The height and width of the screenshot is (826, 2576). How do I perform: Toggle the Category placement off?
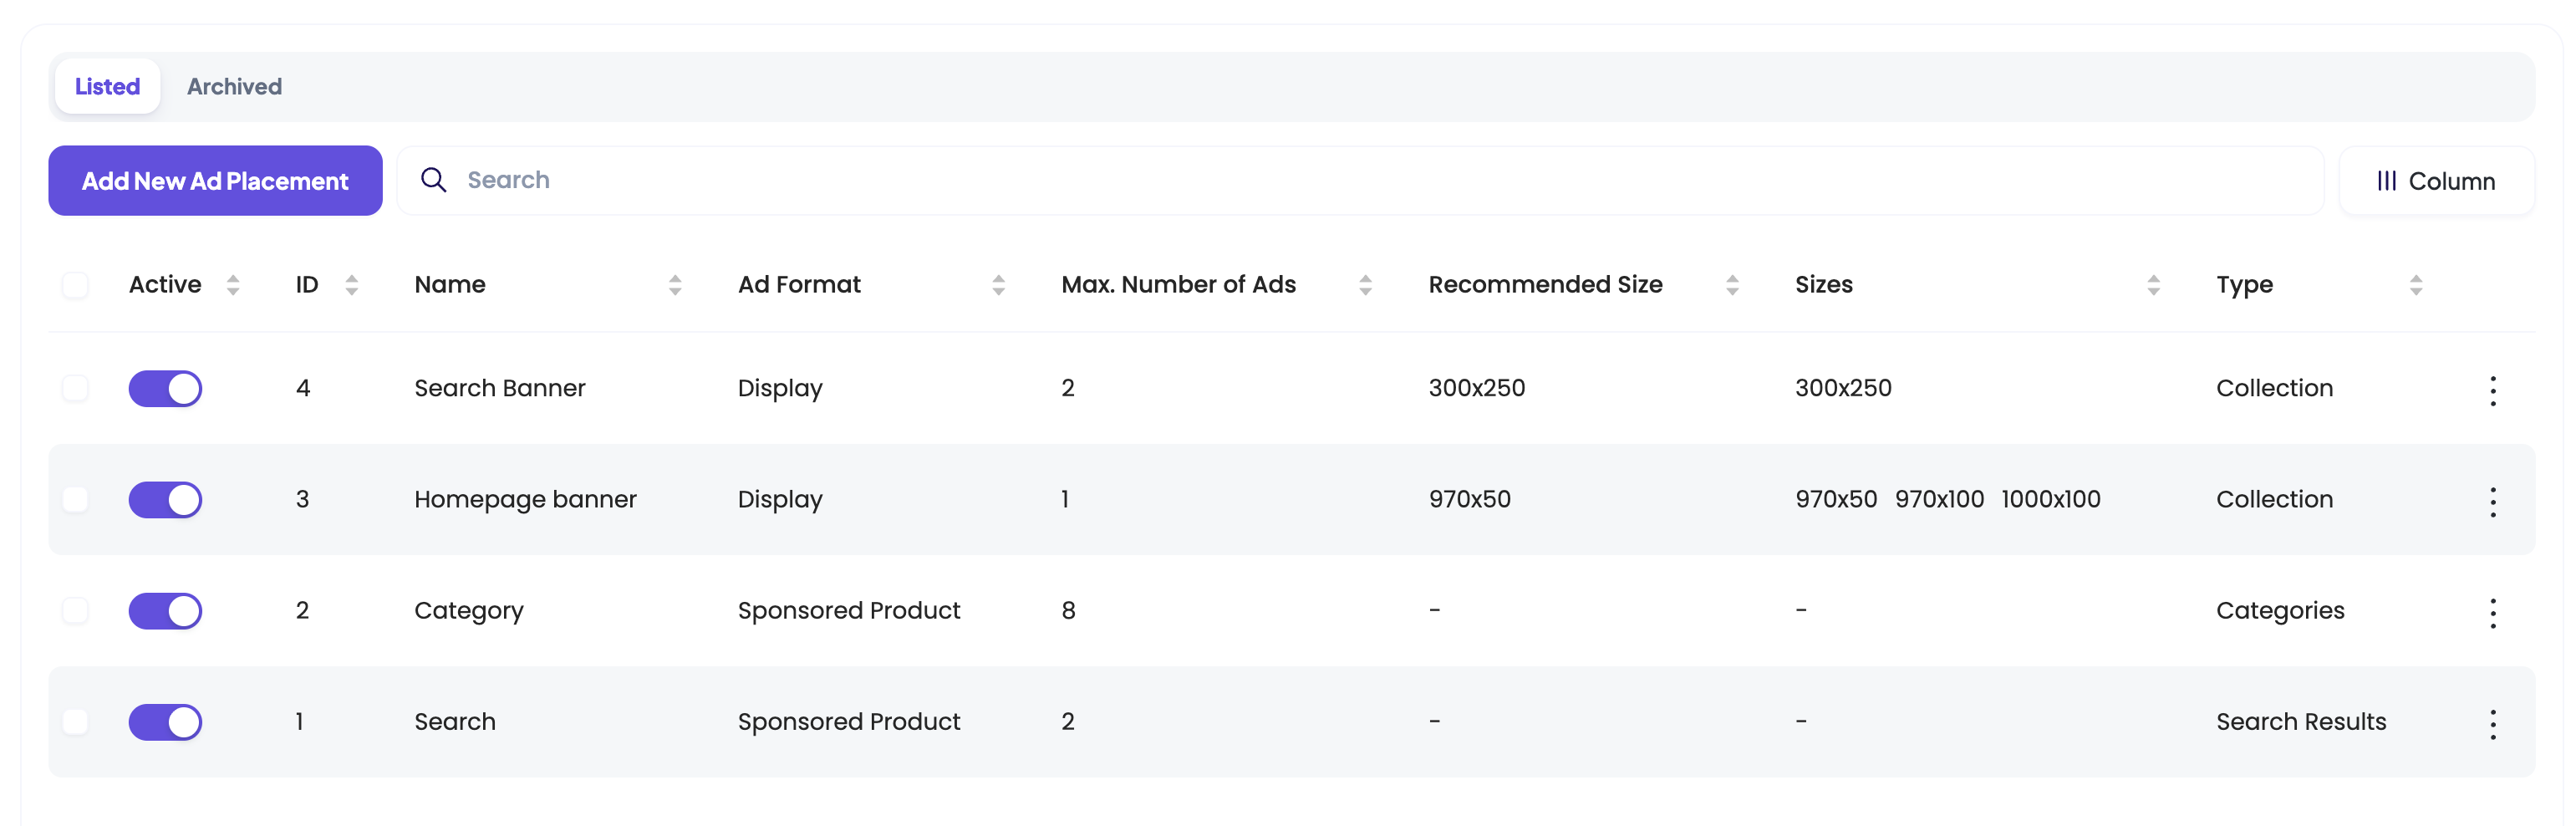coord(165,611)
